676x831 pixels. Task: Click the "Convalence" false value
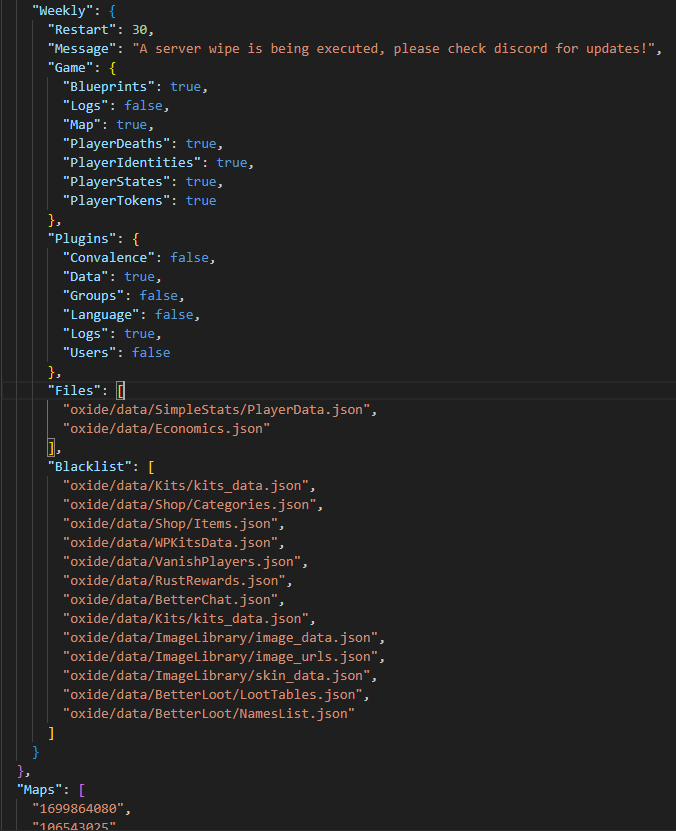point(189,258)
